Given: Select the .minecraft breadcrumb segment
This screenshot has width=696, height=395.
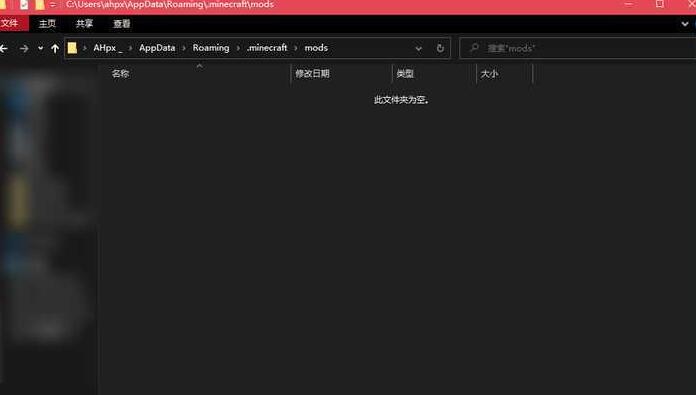Looking at the screenshot, I should coord(267,48).
